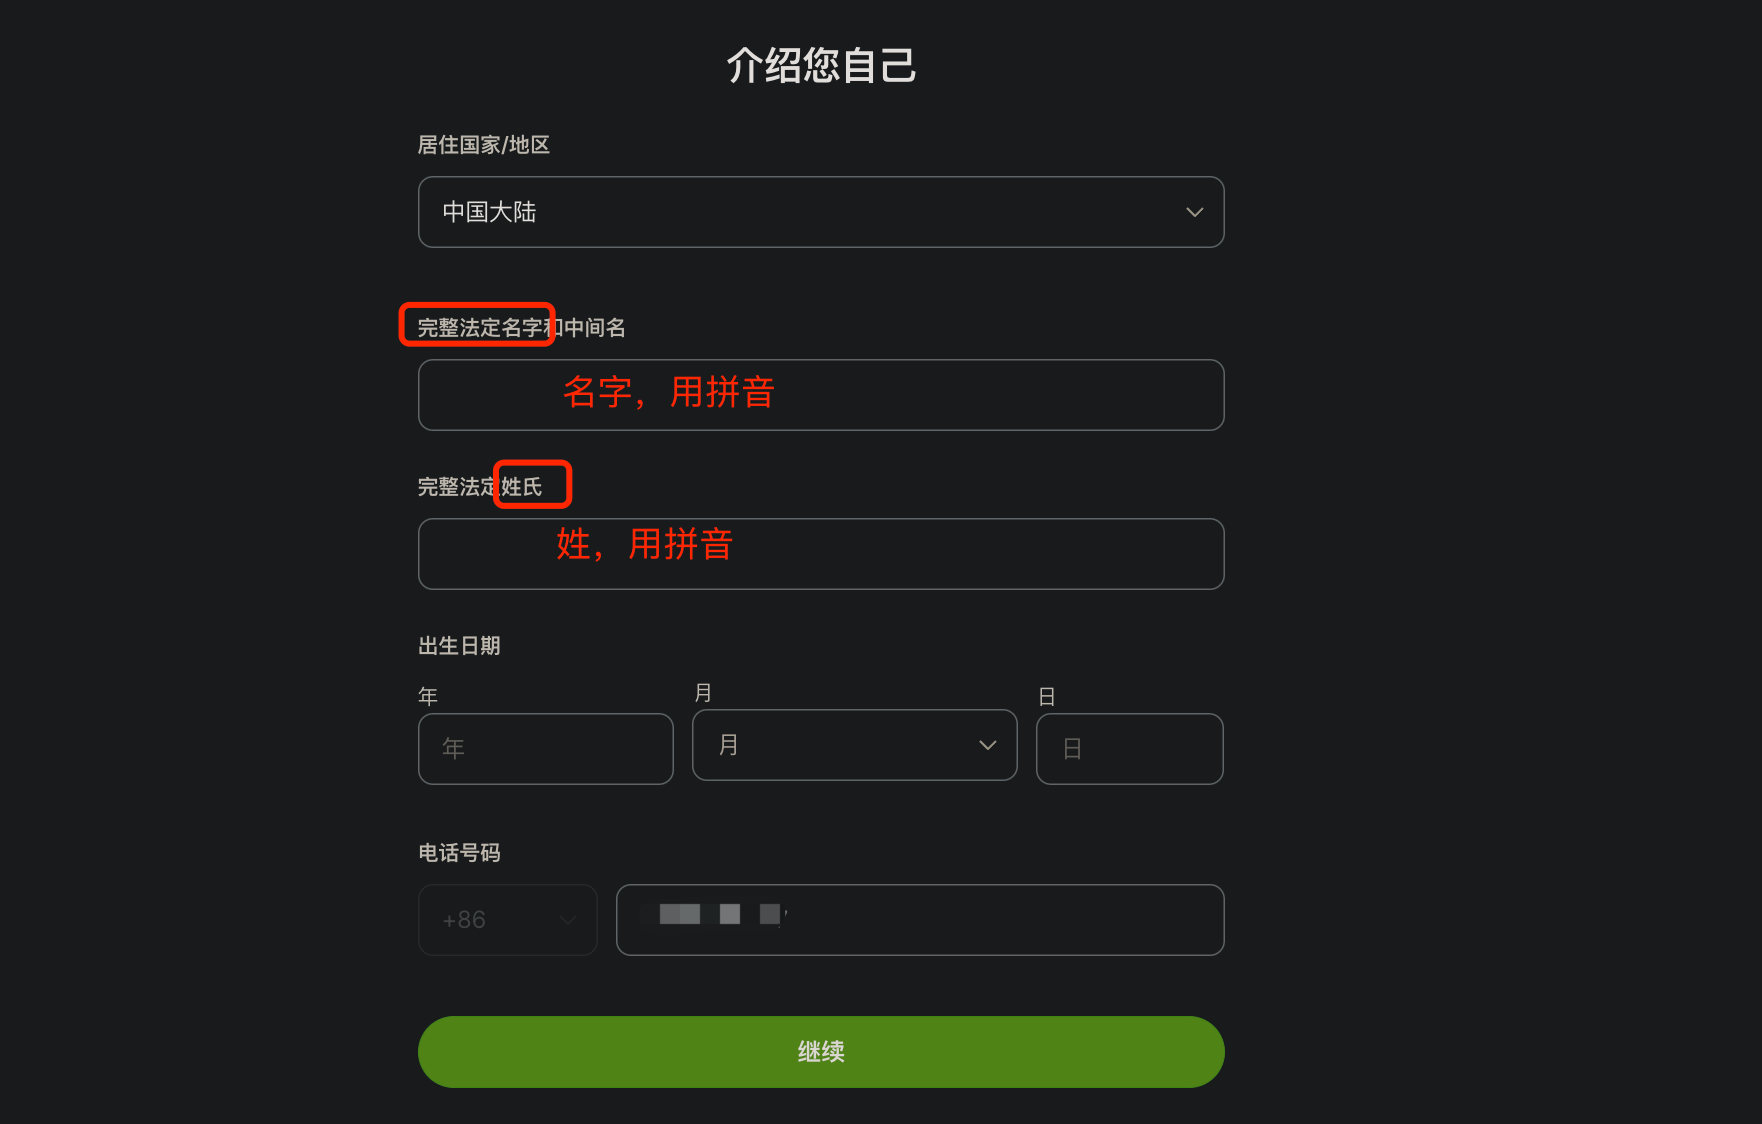Click the 介绍您自己 page heading

821,65
